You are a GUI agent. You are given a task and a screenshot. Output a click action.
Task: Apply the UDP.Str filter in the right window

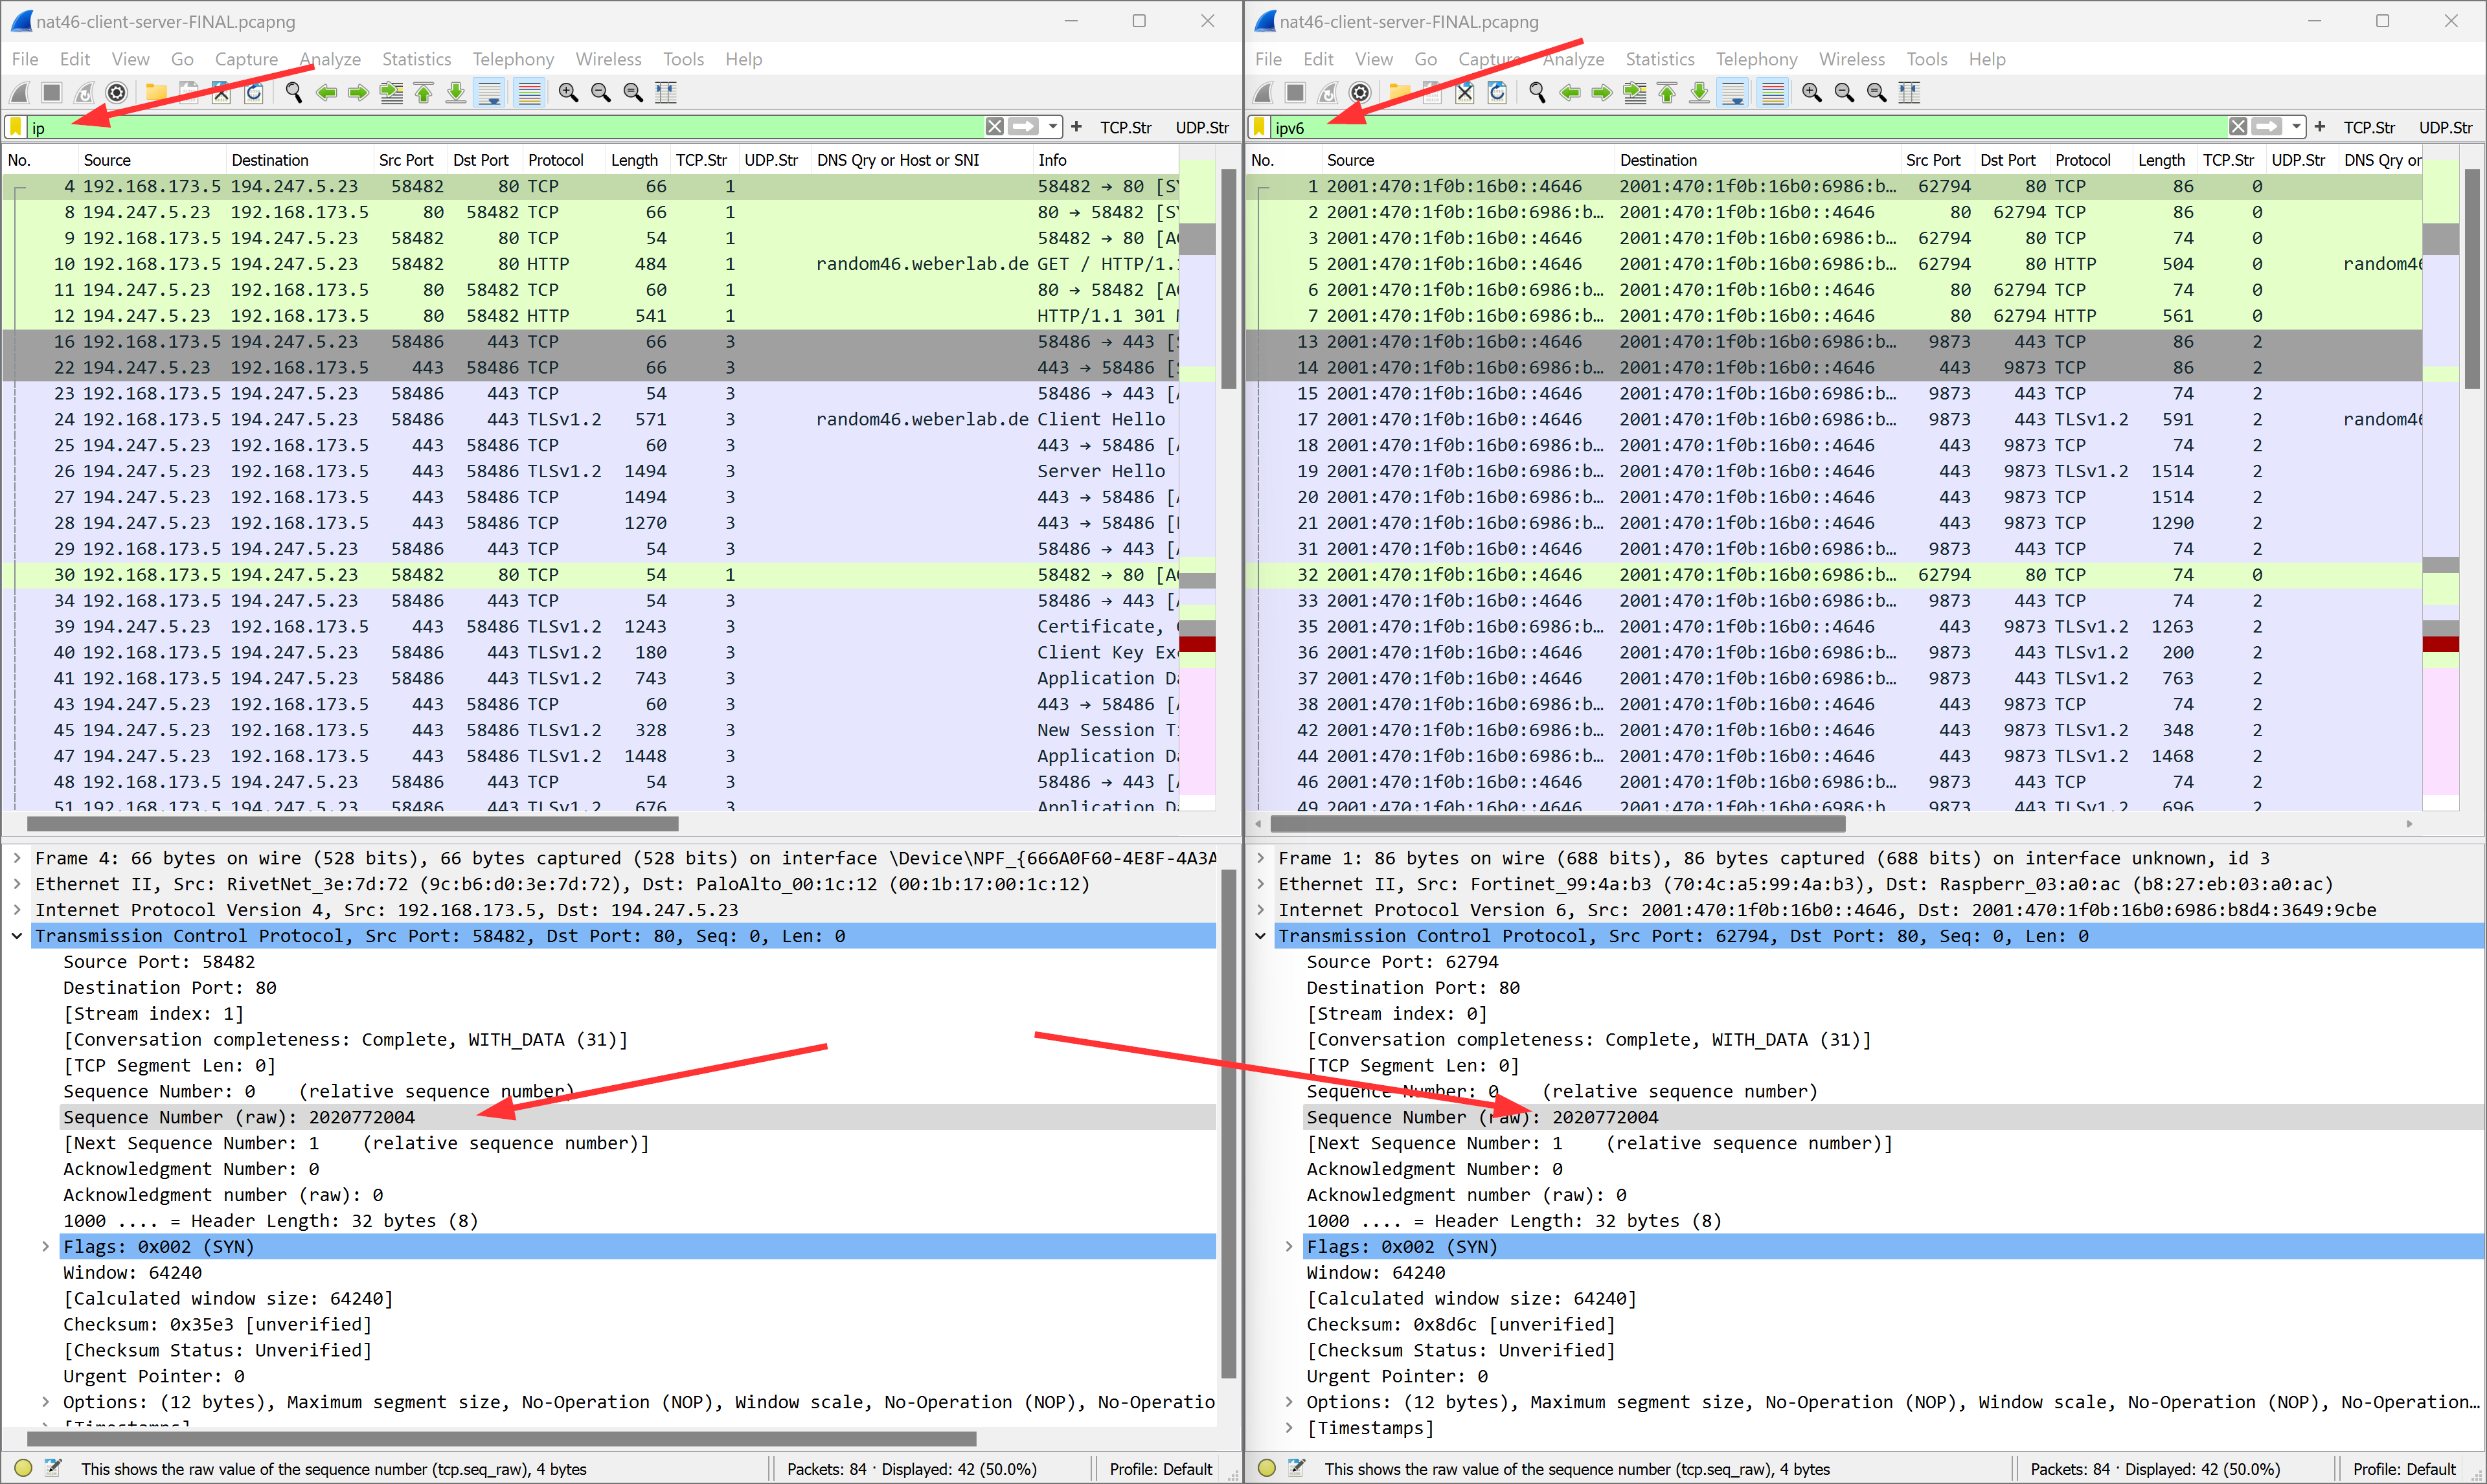pyautogui.click(x=2446, y=127)
